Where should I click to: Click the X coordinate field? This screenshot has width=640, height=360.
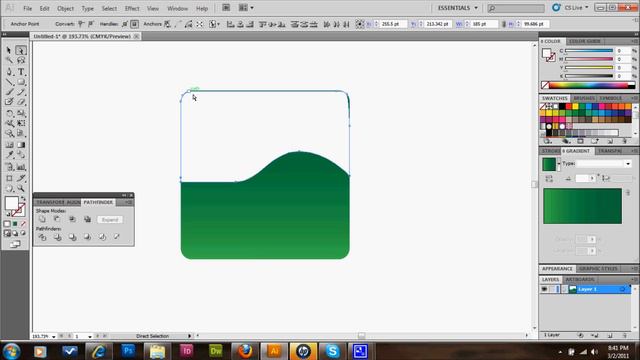393,24
